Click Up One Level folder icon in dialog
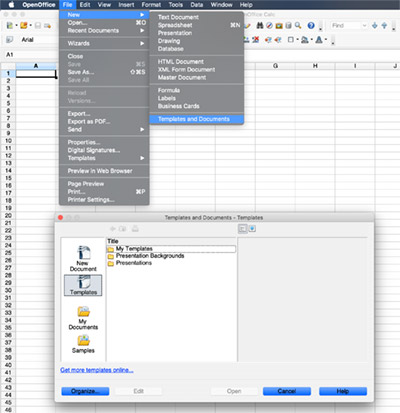The width and height of the screenshot is (400, 413). pos(123,229)
